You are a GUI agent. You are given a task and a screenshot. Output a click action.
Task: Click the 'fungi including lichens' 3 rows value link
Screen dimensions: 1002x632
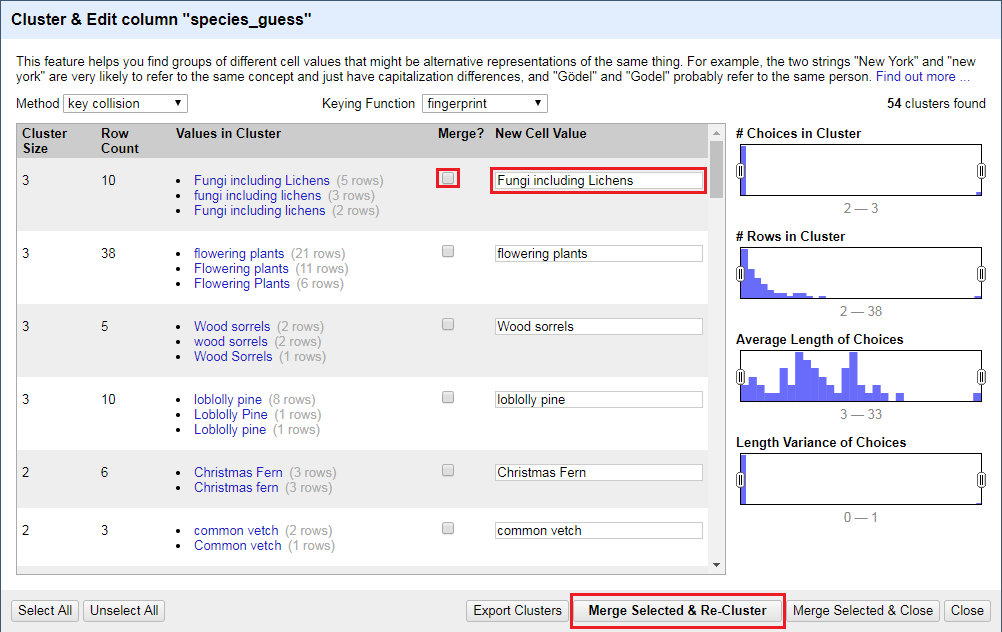(x=257, y=196)
